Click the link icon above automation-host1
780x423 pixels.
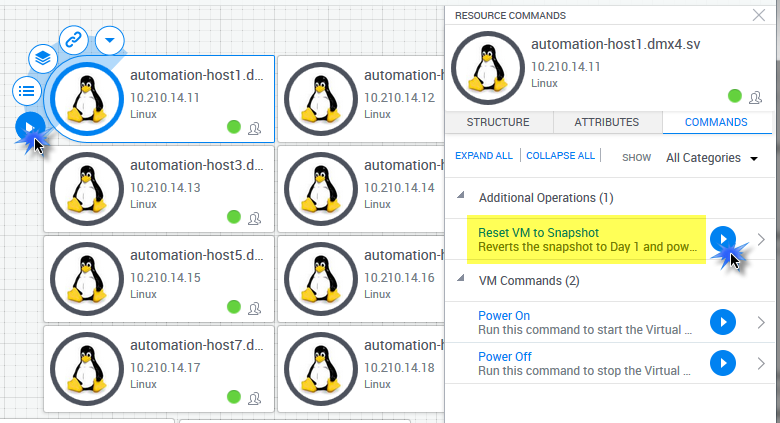tap(74, 40)
